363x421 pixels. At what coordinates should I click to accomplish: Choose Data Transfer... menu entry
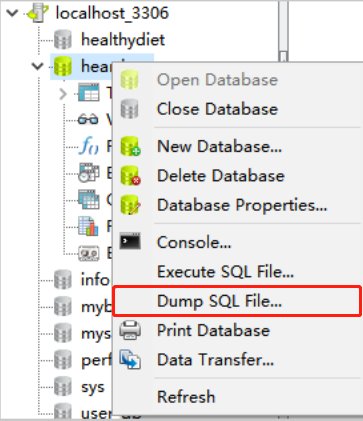[x=237, y=360]
